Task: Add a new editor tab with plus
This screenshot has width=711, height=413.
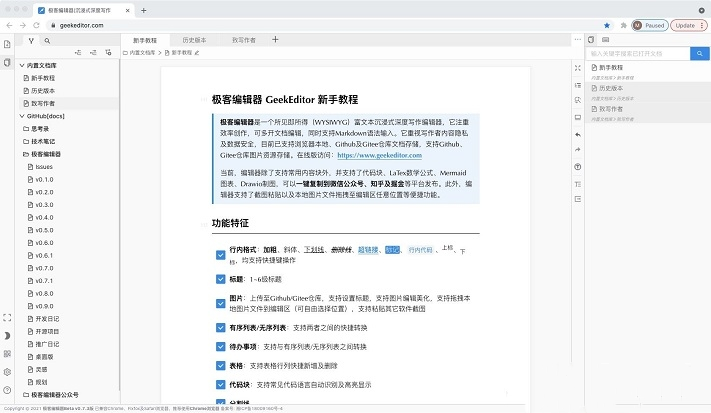Action: [275, 39]
